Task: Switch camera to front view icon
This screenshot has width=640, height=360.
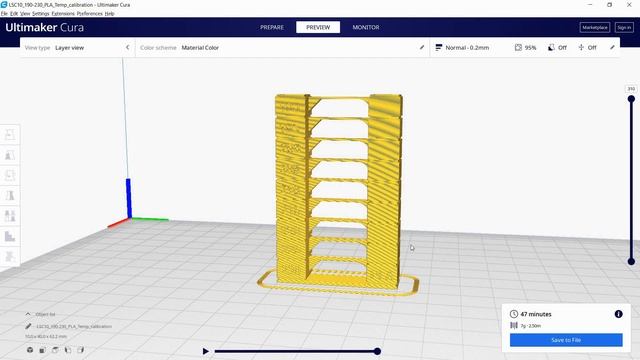Action: 42,350
